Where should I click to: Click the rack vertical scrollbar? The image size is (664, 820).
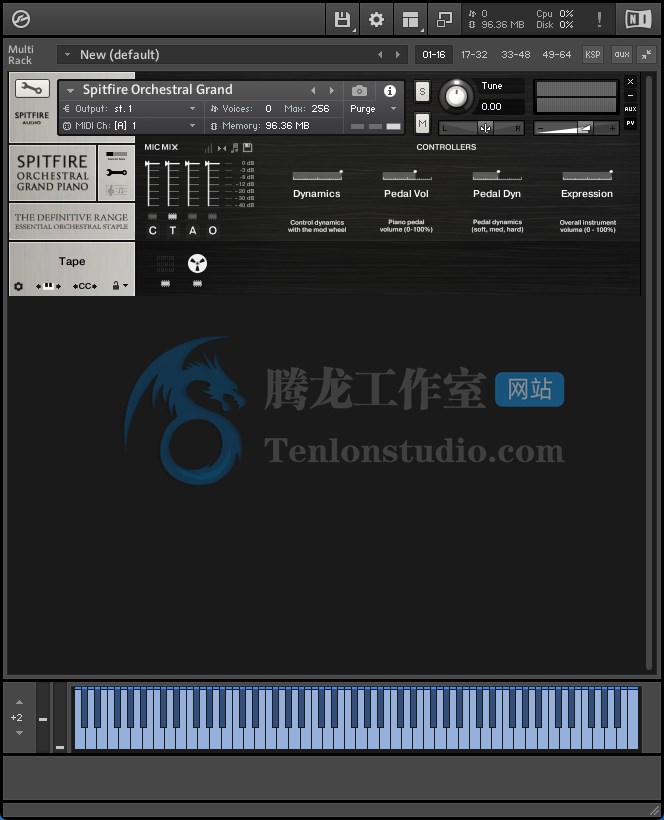pyautogui.click(x=649, y=372)
